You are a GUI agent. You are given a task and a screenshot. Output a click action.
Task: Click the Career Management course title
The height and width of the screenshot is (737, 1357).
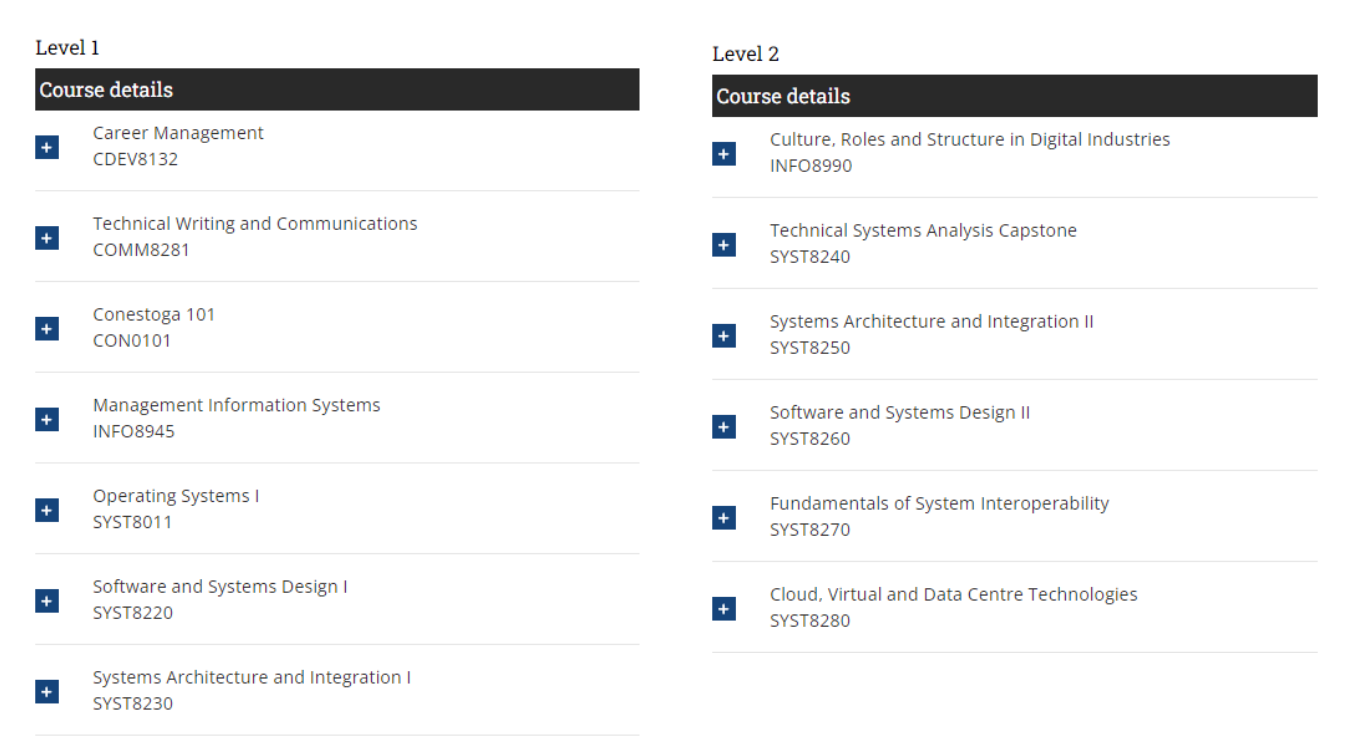[x=178, y=133]
